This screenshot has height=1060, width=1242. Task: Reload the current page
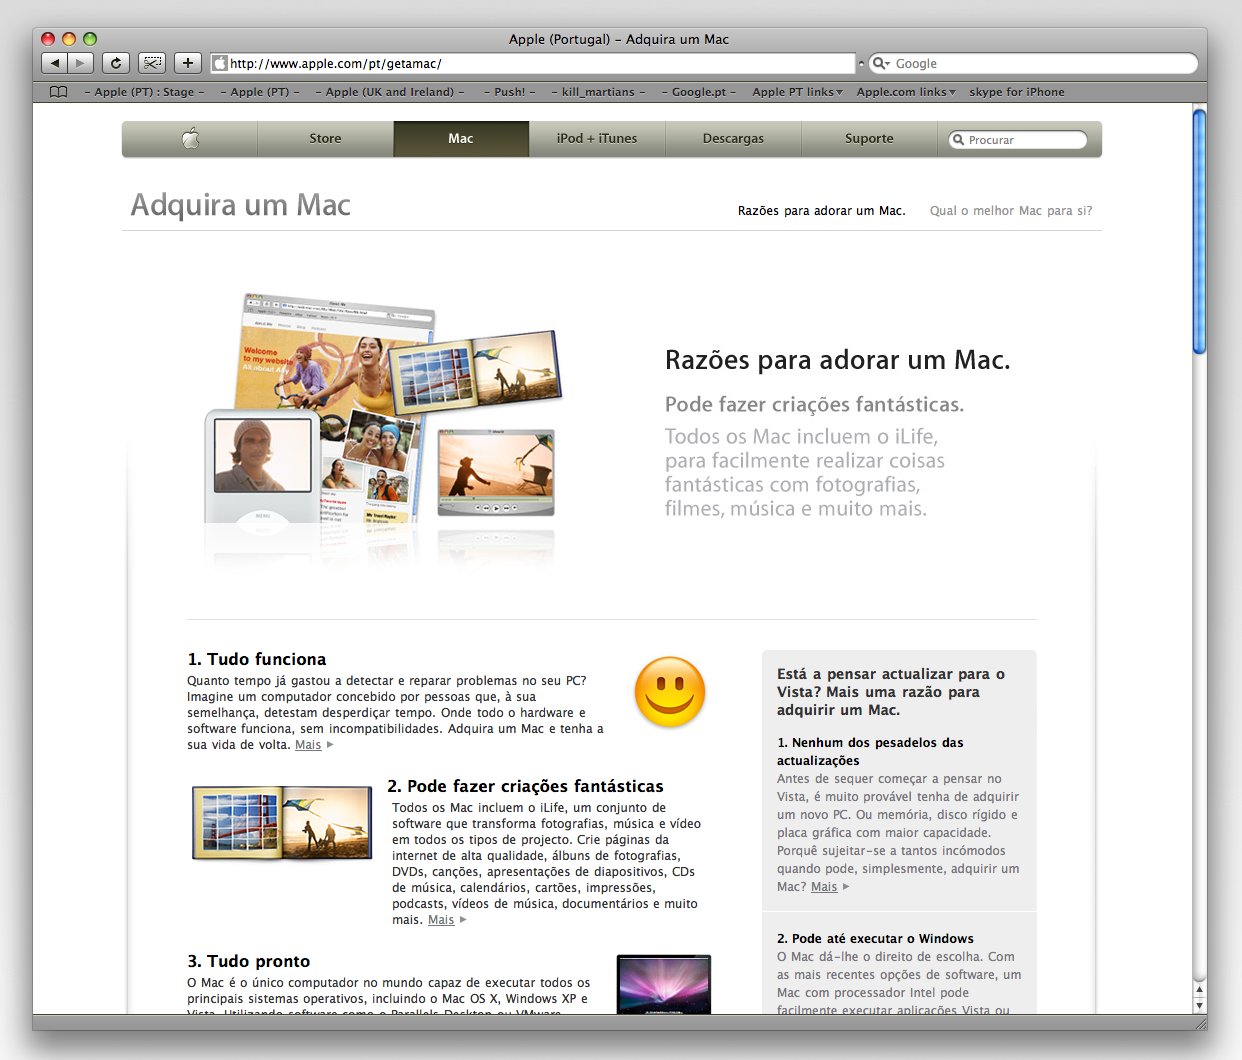click(x=114, y=62)
